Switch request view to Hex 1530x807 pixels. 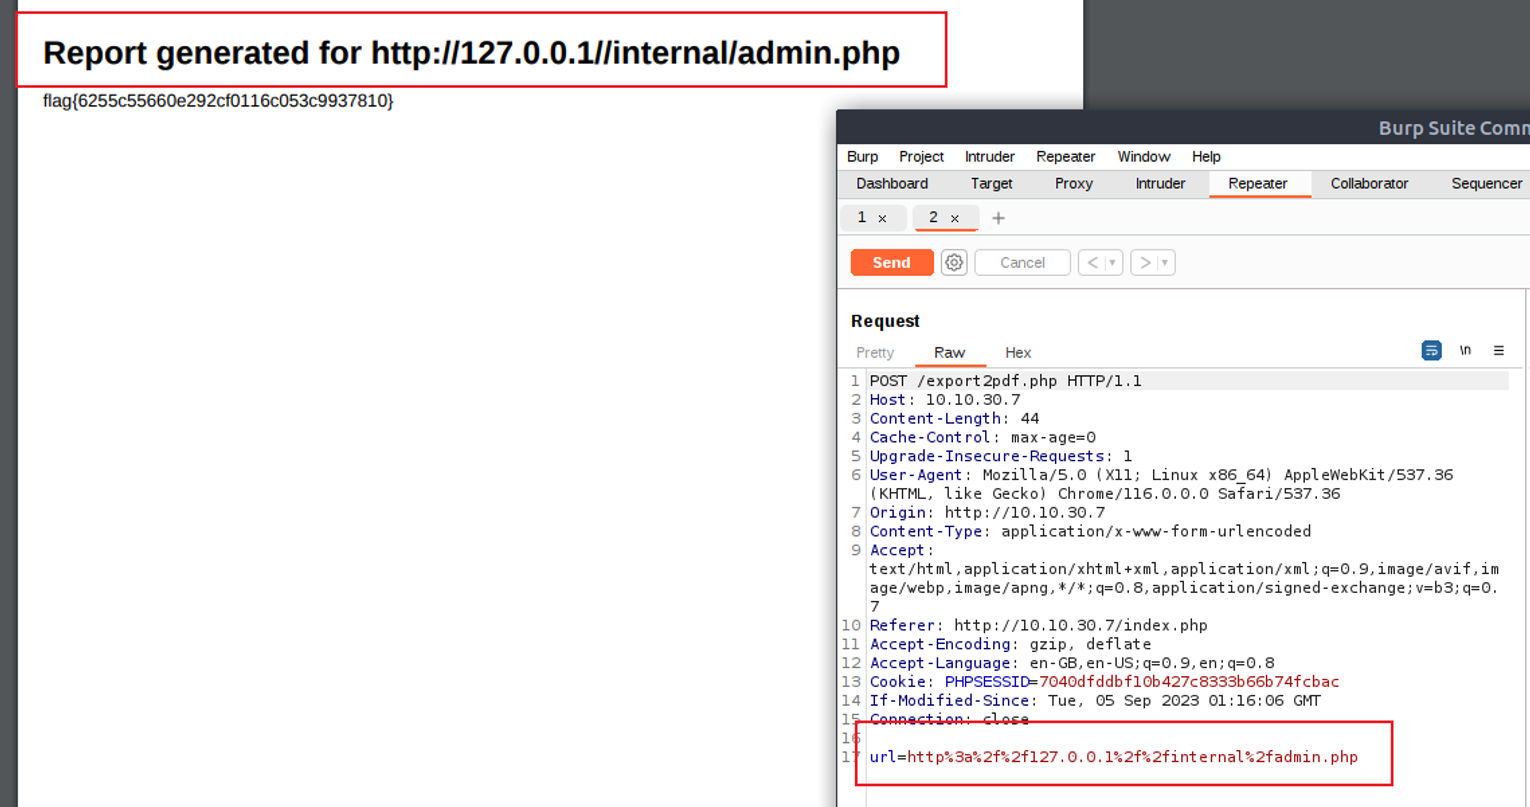pos(1018,353)
